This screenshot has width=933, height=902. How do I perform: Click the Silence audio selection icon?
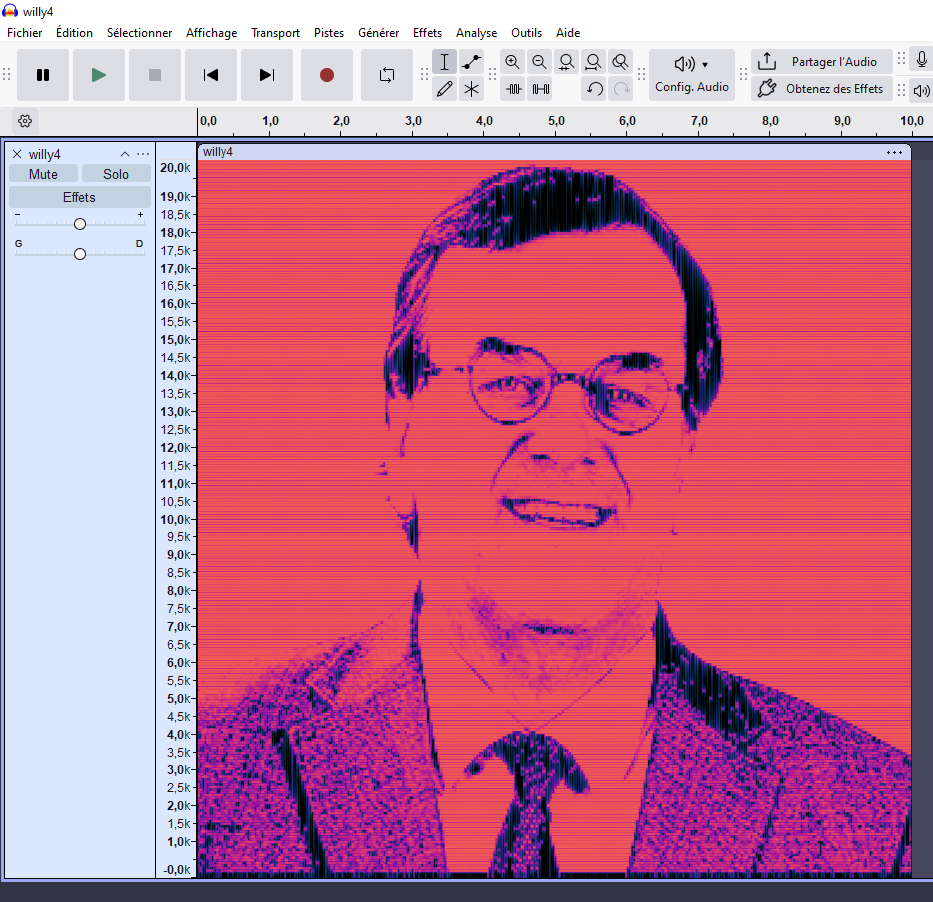click(541, 89)
